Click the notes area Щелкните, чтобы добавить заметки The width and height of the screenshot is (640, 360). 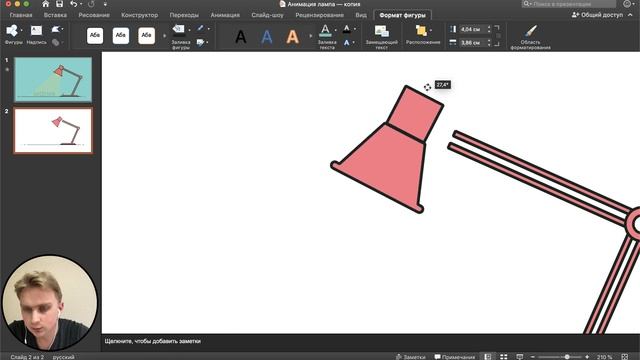[x=153, y=341]
